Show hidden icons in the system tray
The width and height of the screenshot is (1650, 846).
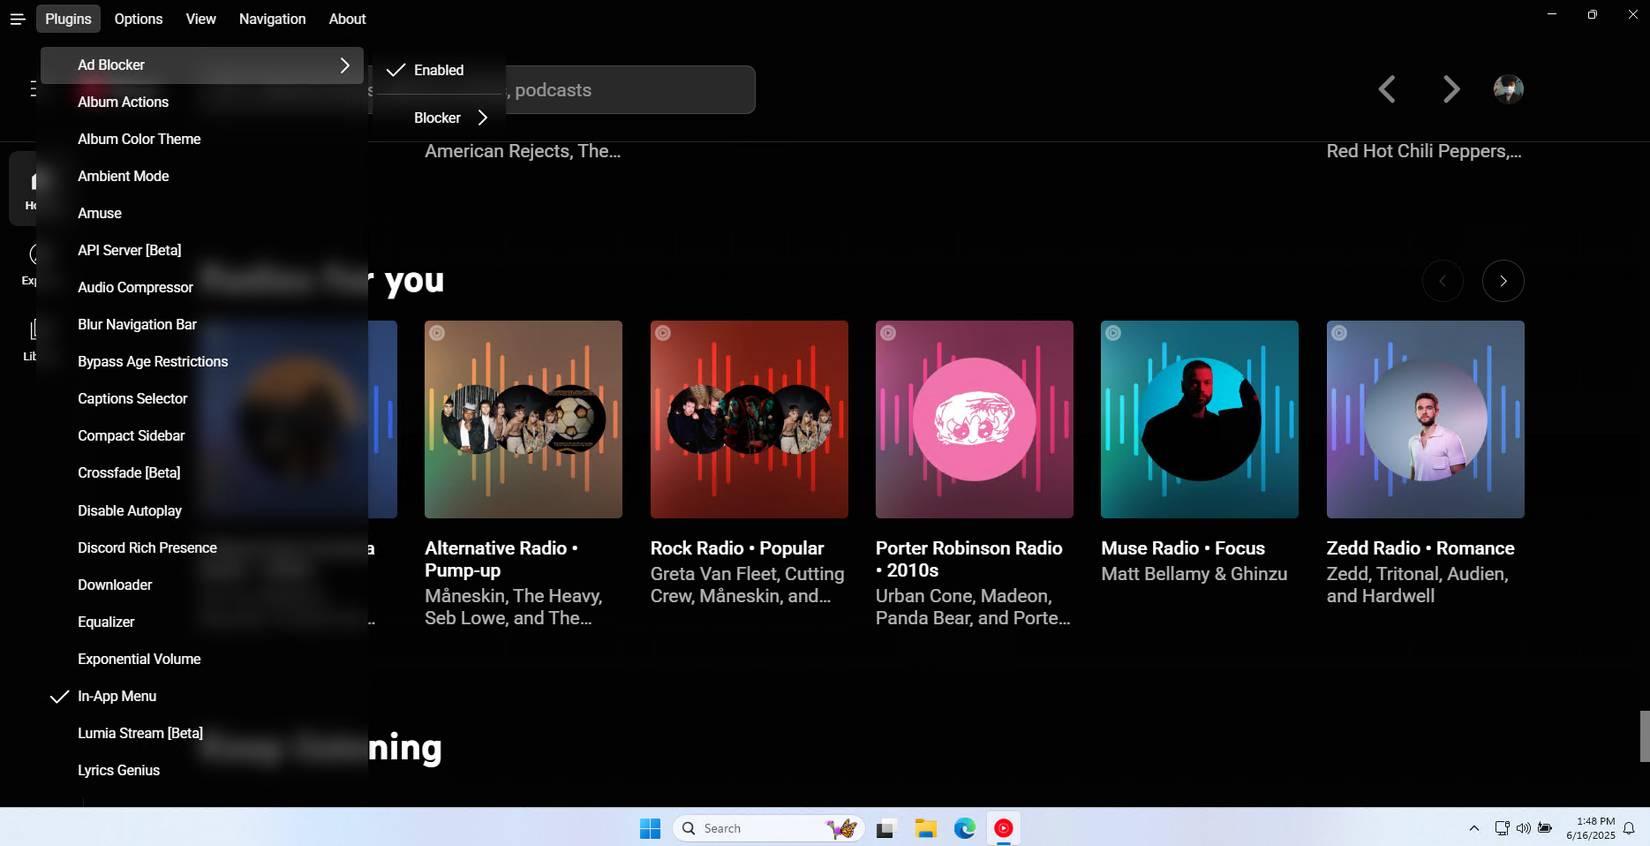1473,828
